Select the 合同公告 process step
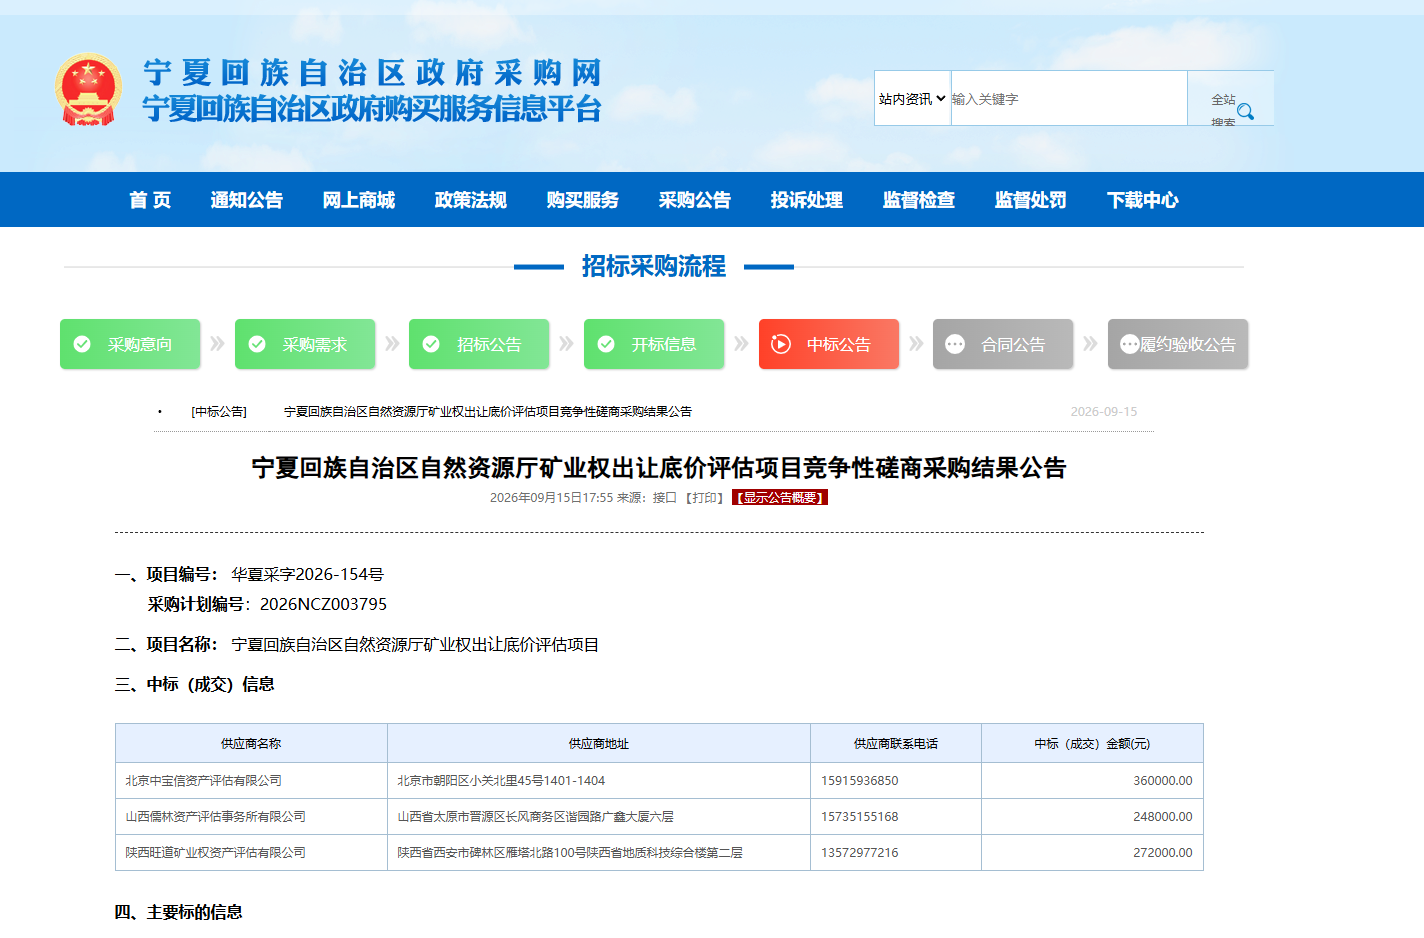This screenshot has width=1424, height=938. coord(1003,344)
